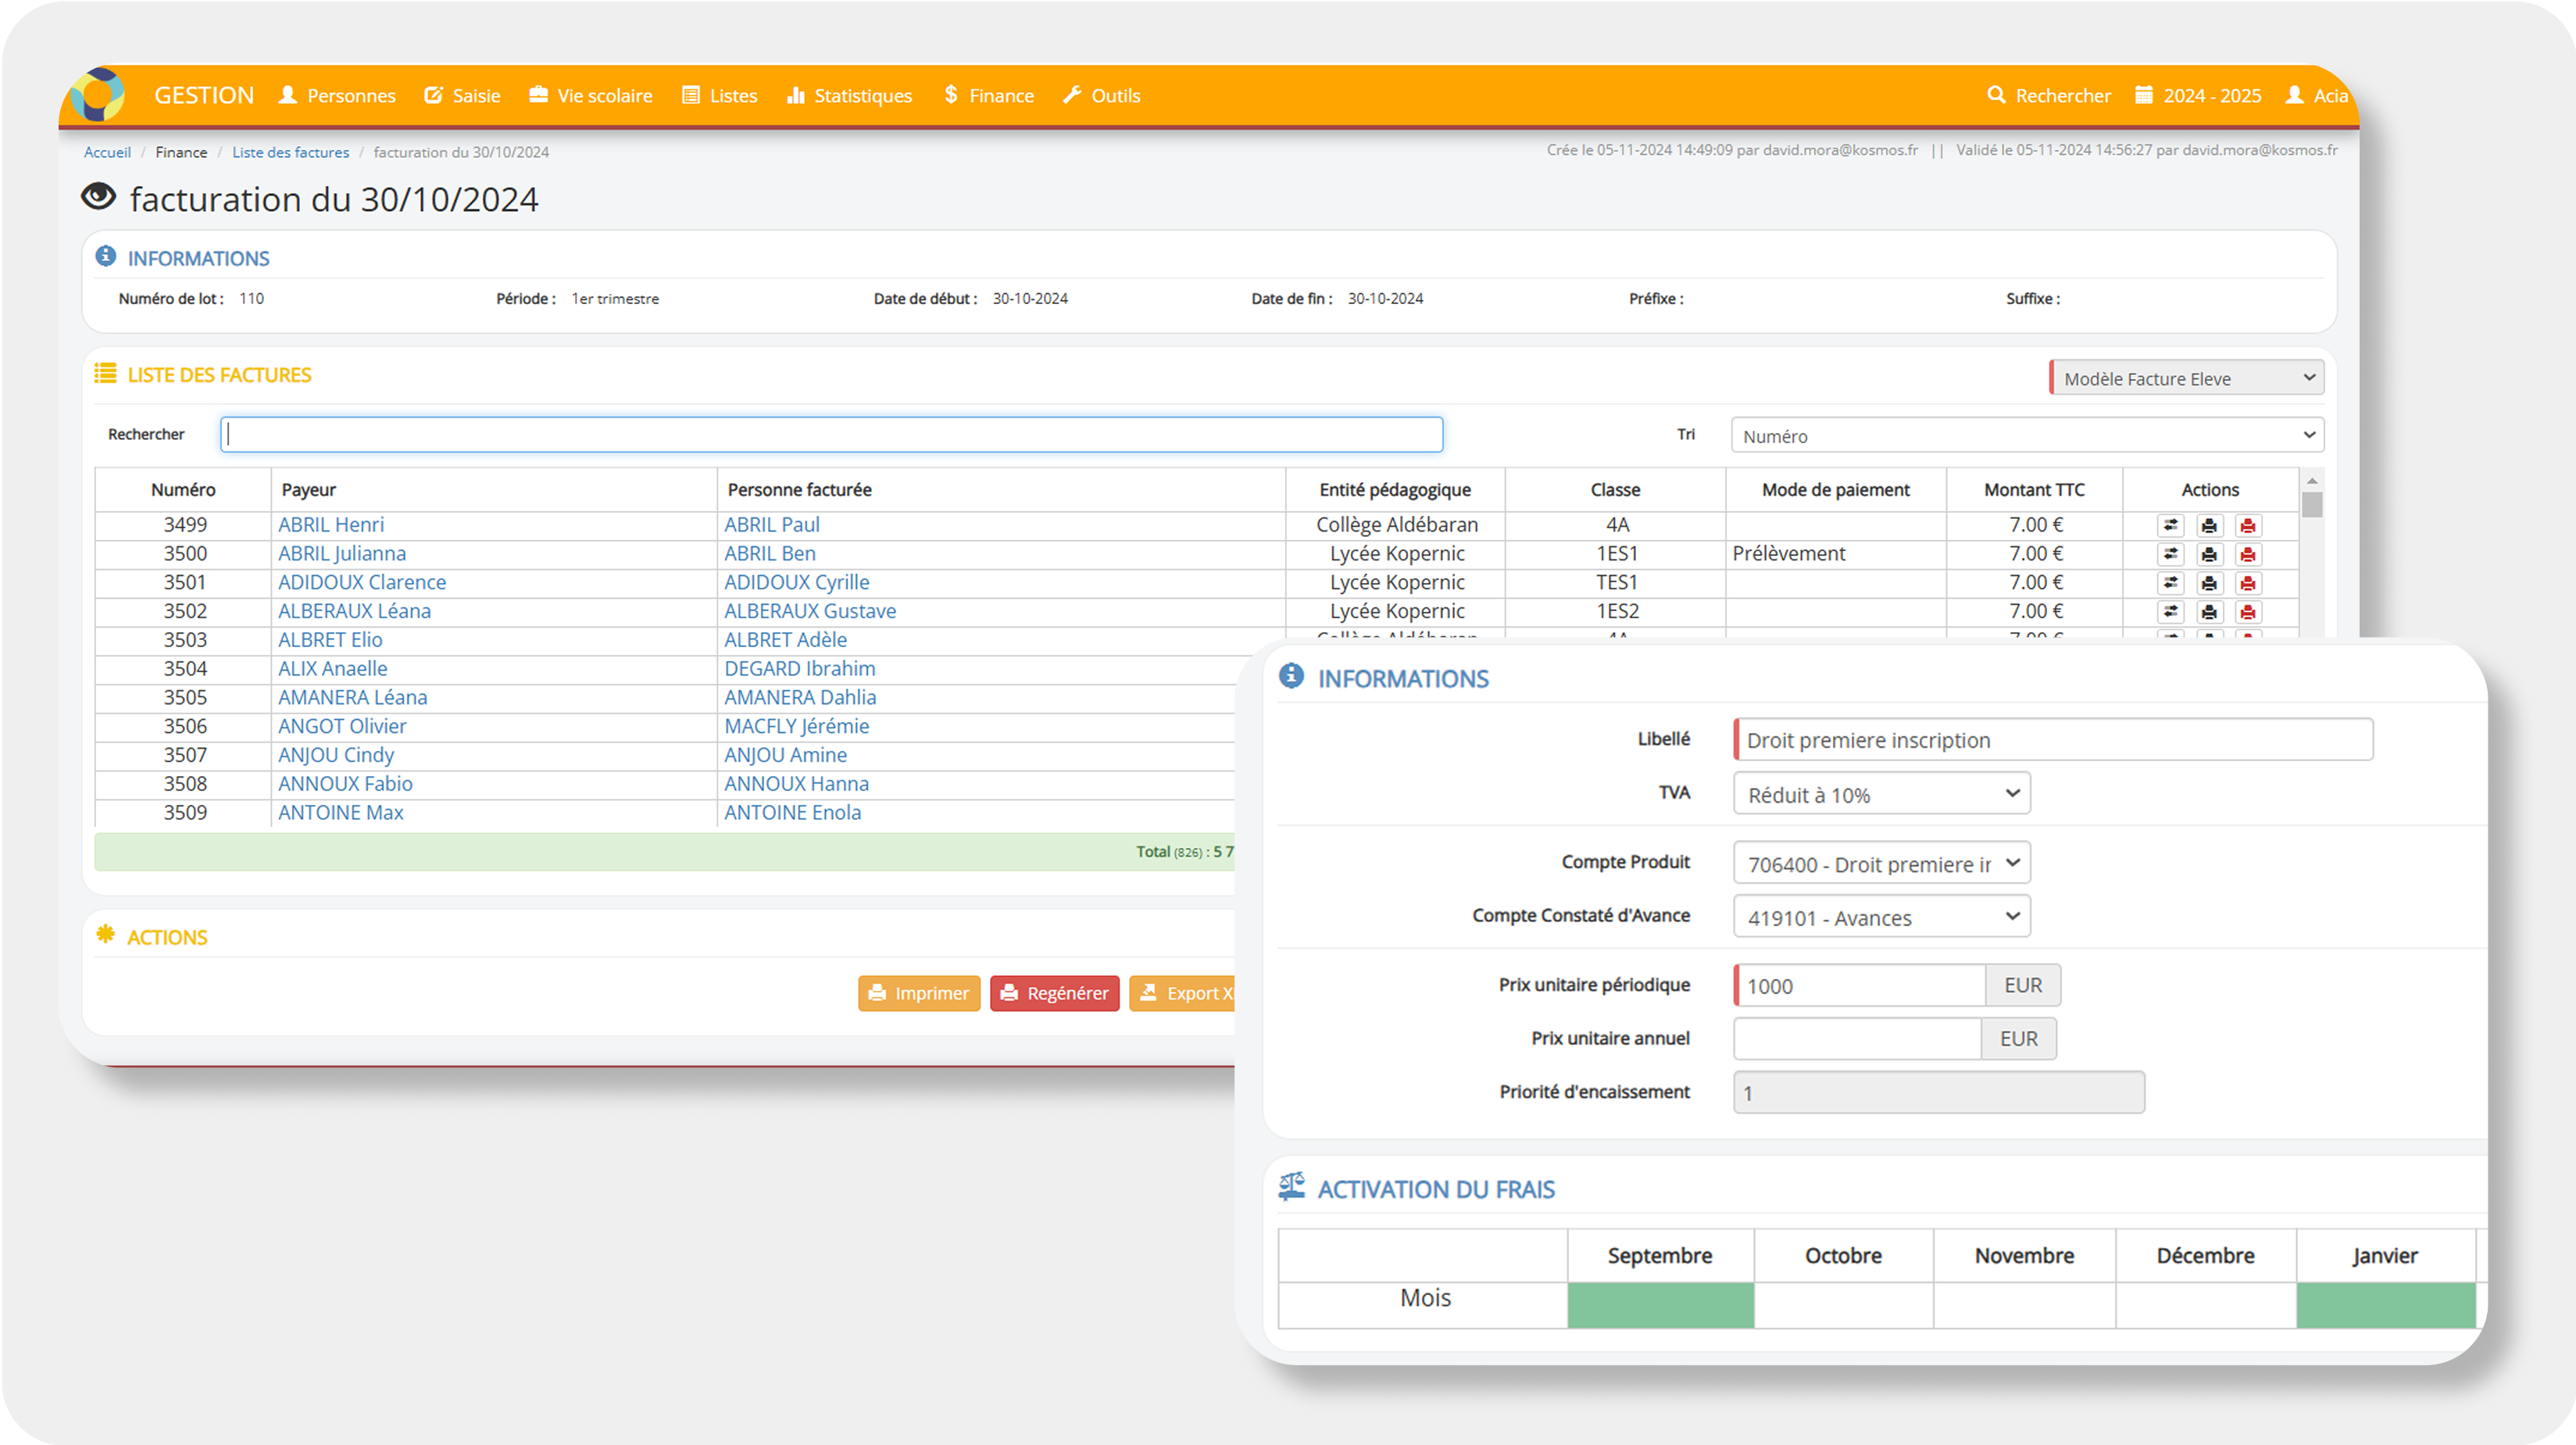This screenshot has width=2576, height=1445.
Task: Click the red print icon for invoice 3500
Action: [2248, 554]
